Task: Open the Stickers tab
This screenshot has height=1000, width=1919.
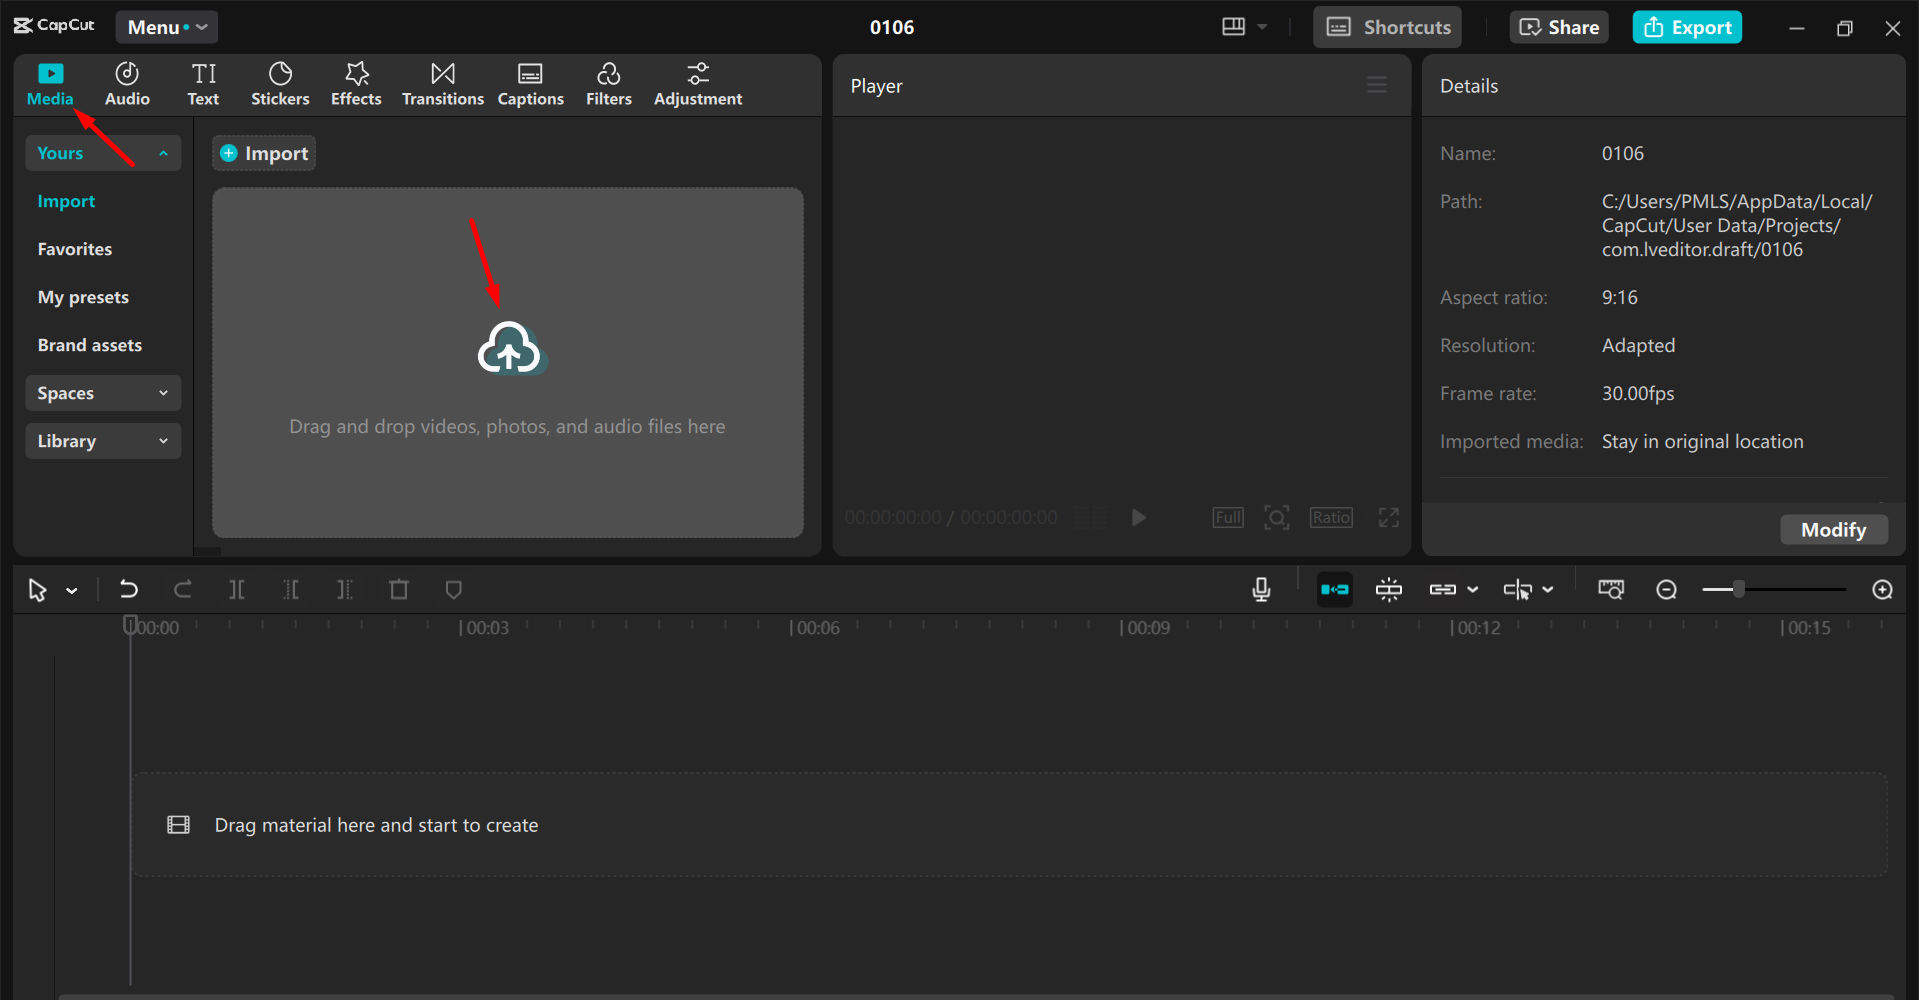Action: point(280,85)
